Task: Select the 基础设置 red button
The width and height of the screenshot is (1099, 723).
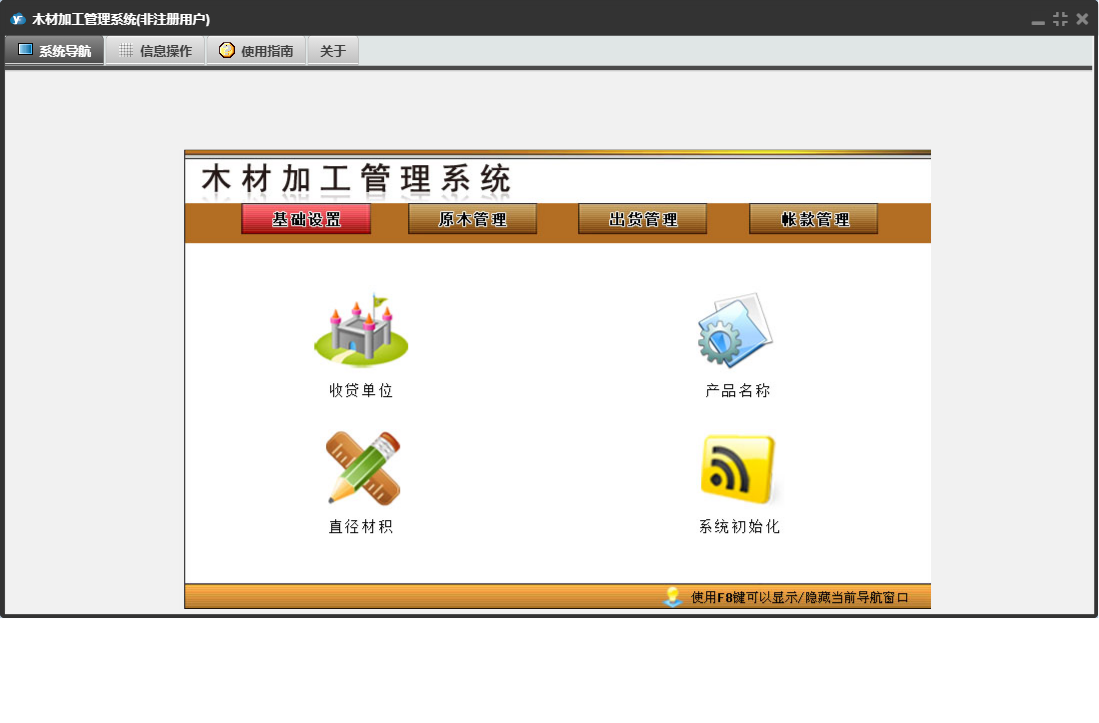Action: pos(306,219)
